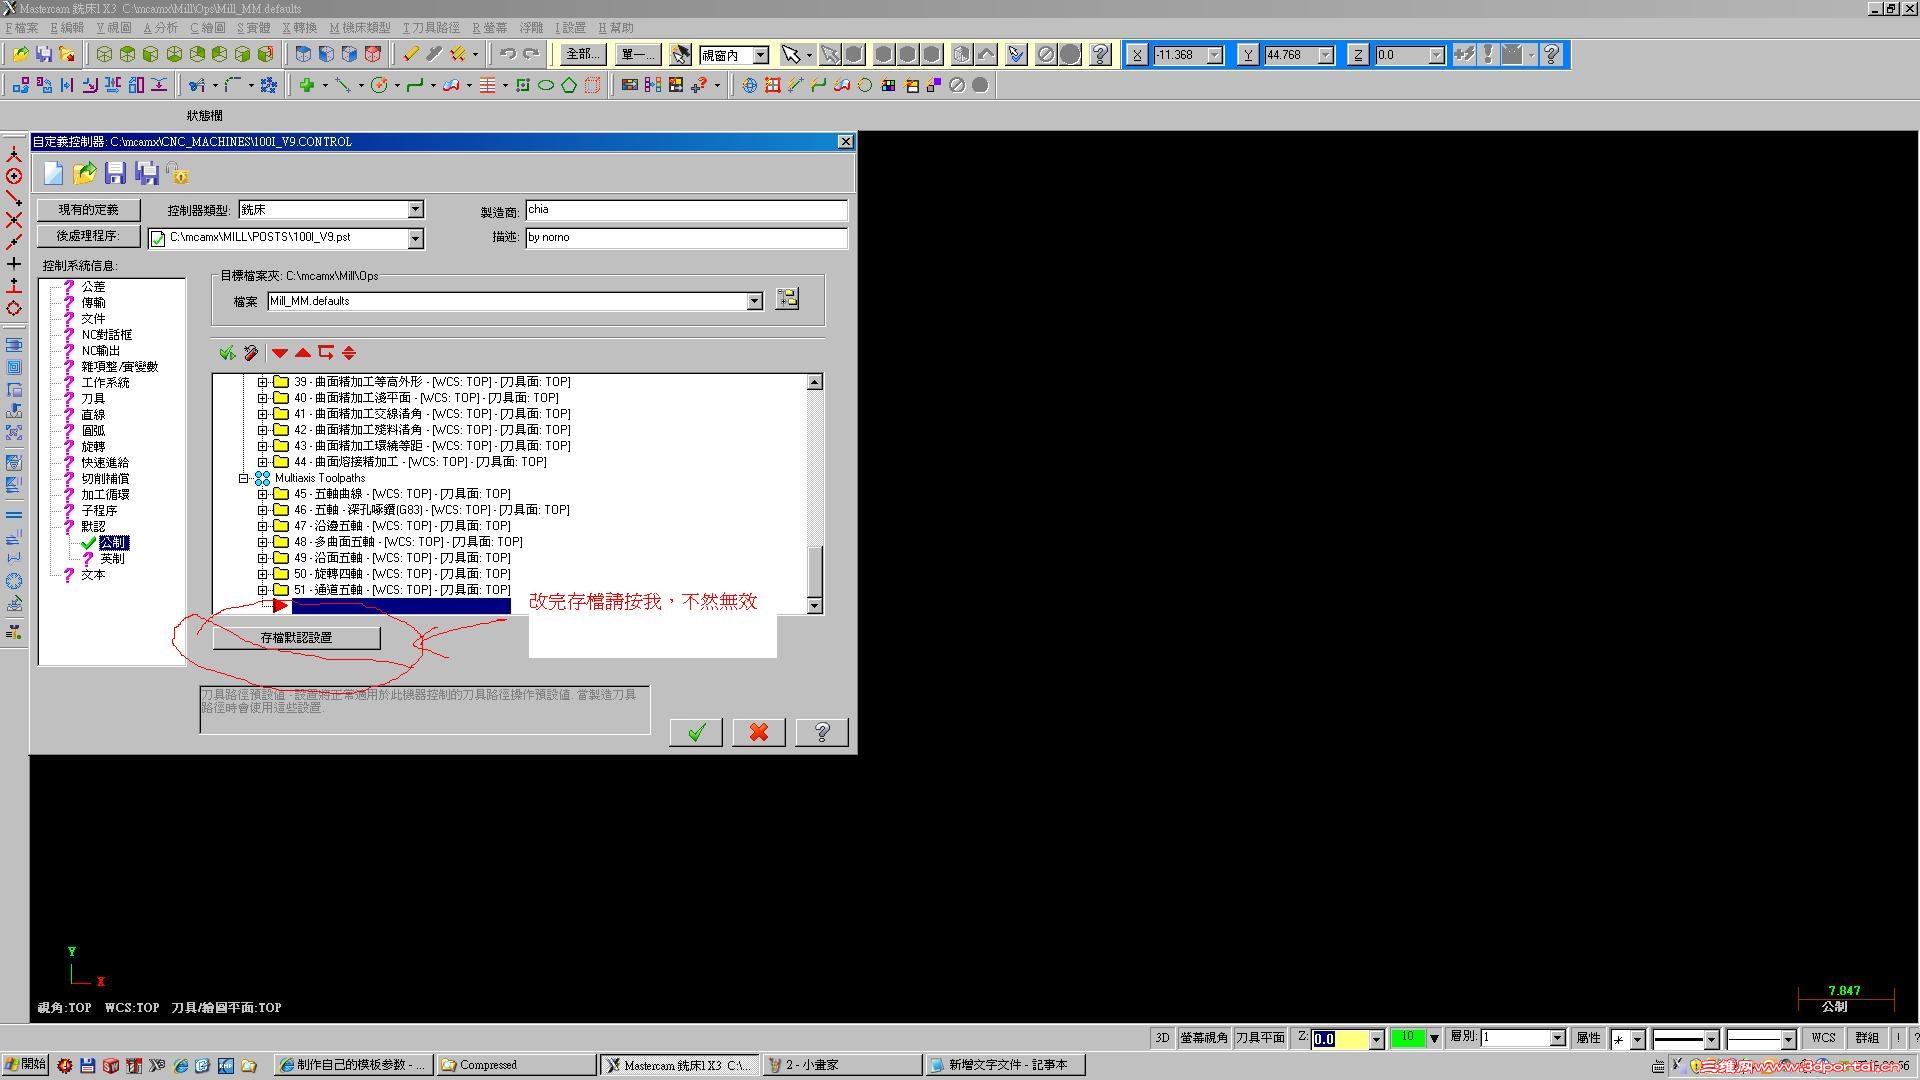Image resolution: width=1920 pixels, height=1080 pixels.
Task: Collapse the Multiaxis Toolpaths group
Action: tap(243, 478)
